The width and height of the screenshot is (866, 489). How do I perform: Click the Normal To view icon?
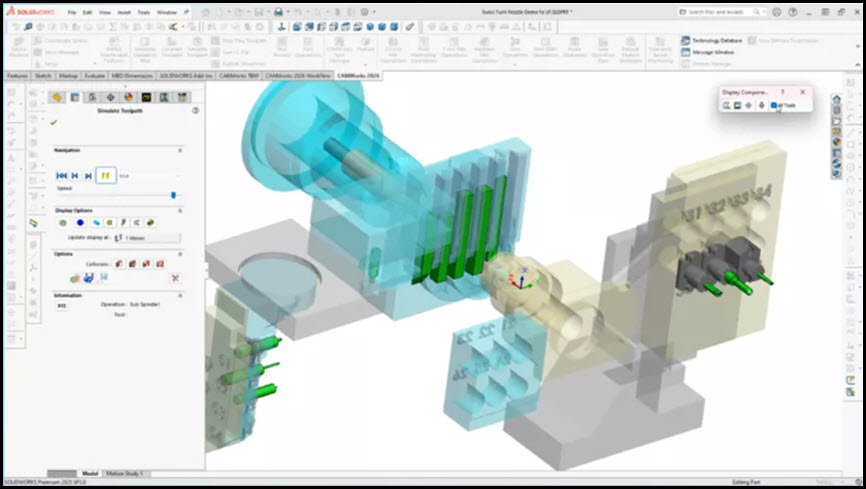tap(282, 27)
